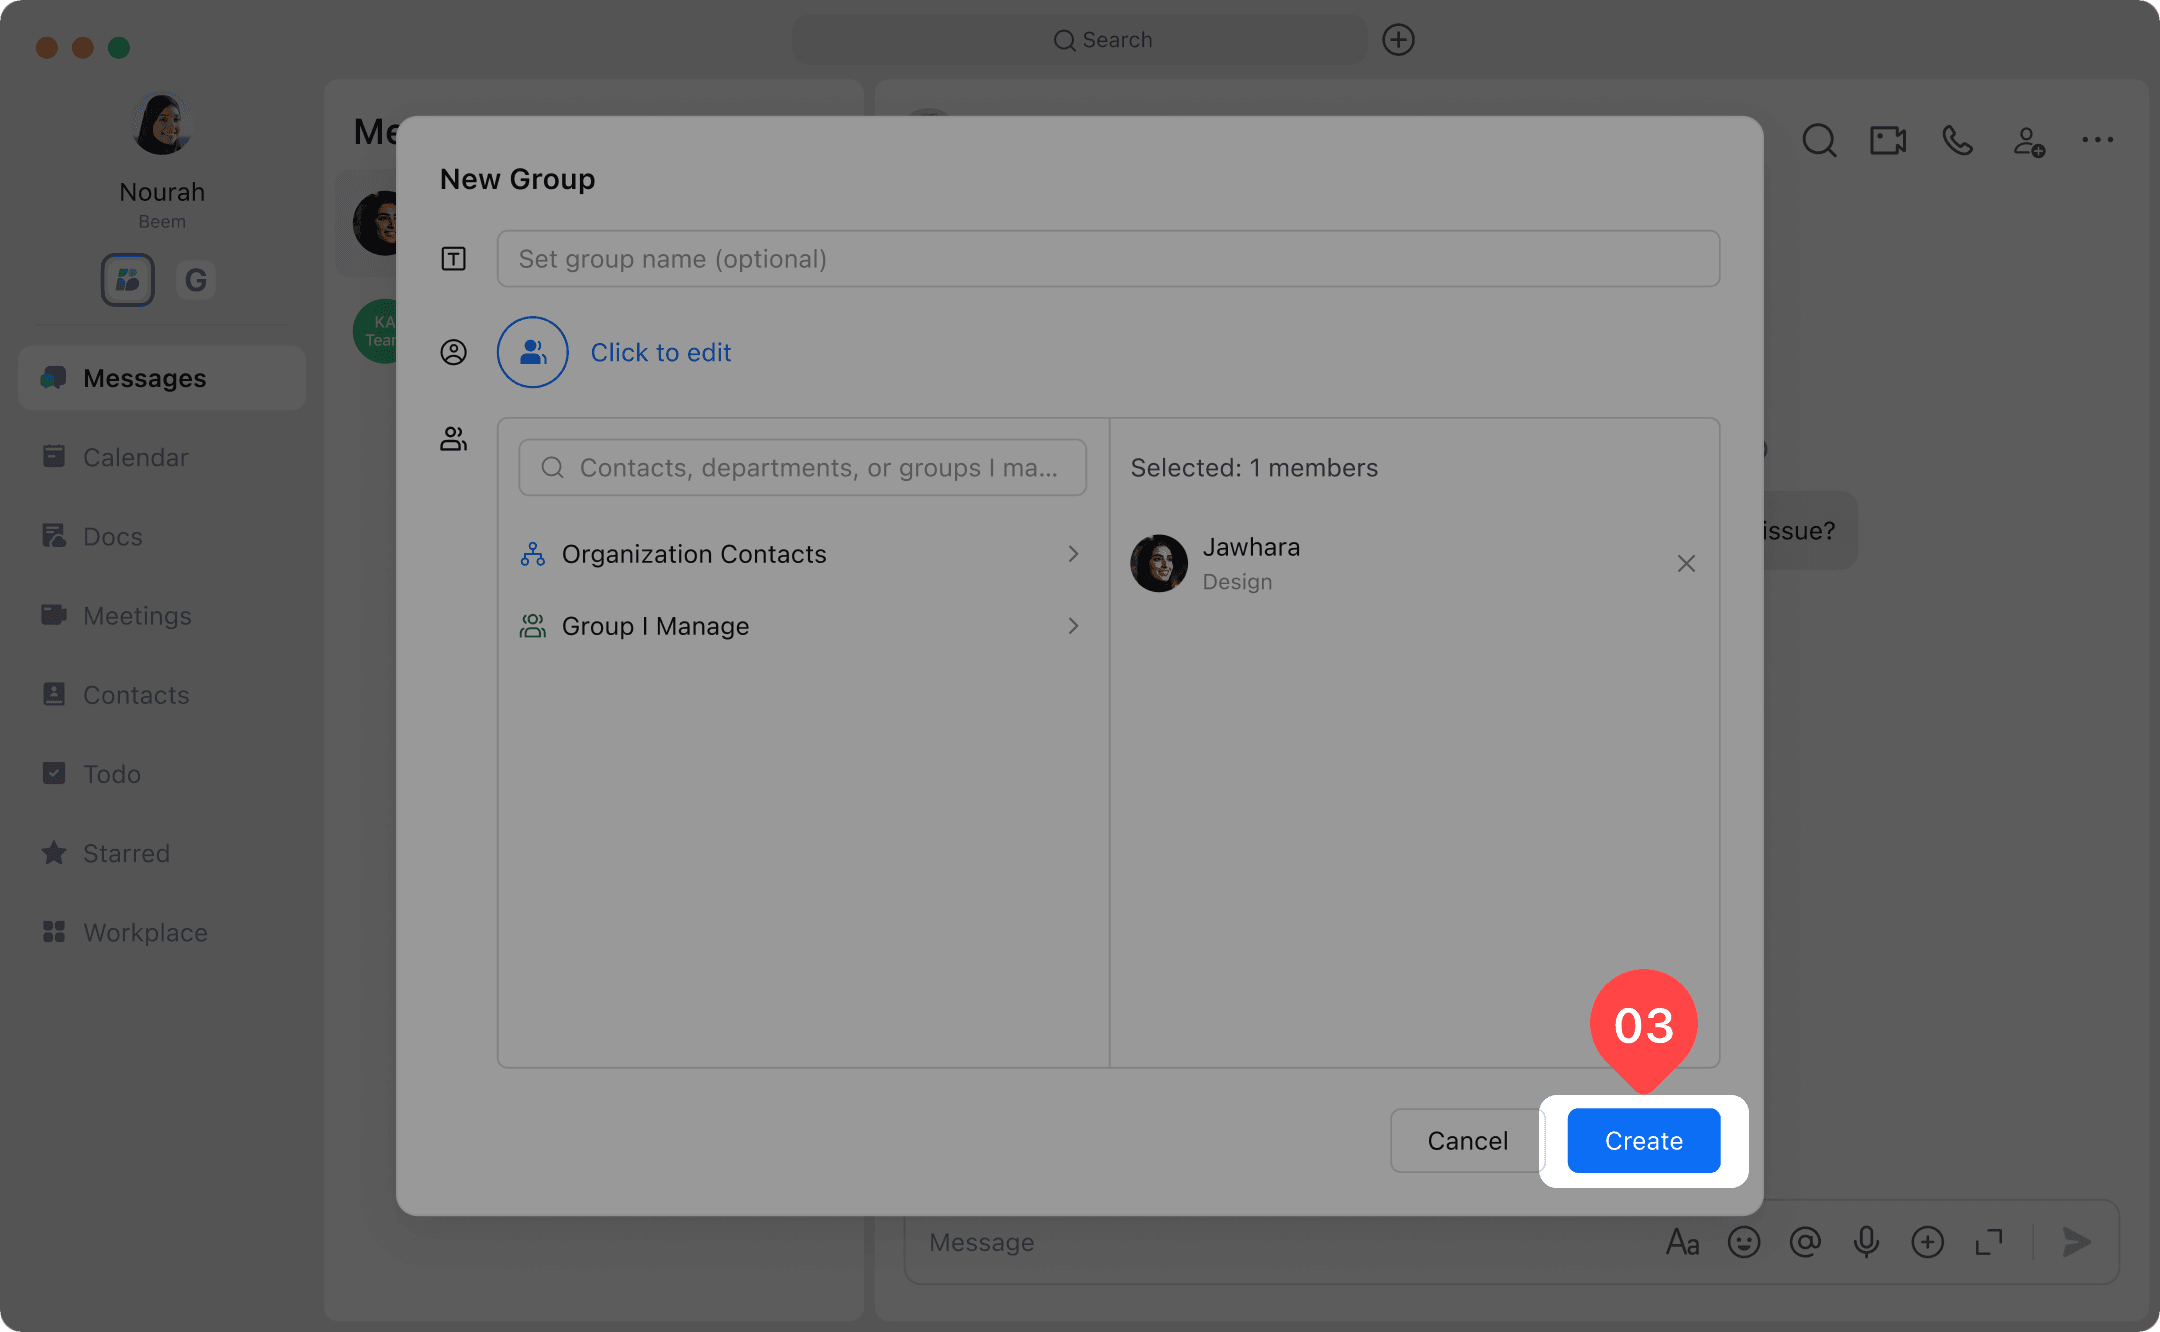Open the Docs sidebar tab
This screenshot has width=2160, height=1332.
(x=112, y=537)
